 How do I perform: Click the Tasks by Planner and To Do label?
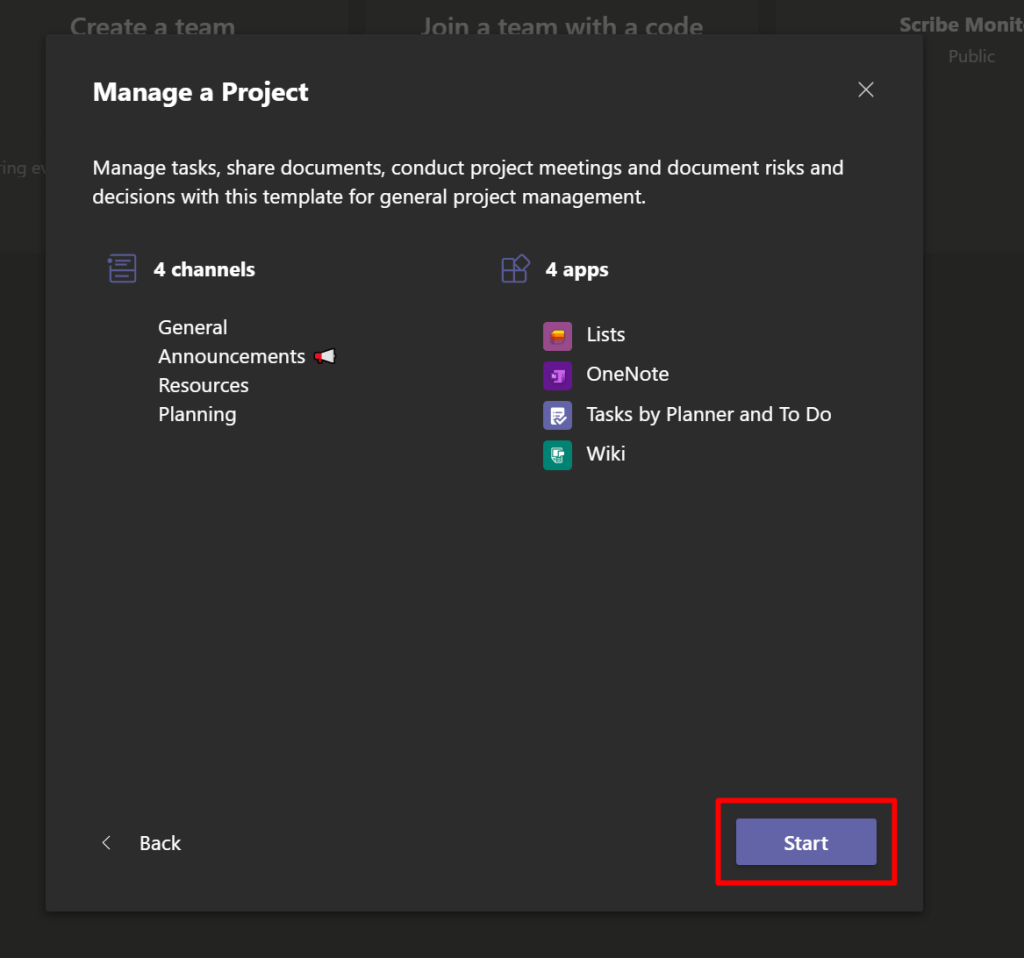(708, 414)
